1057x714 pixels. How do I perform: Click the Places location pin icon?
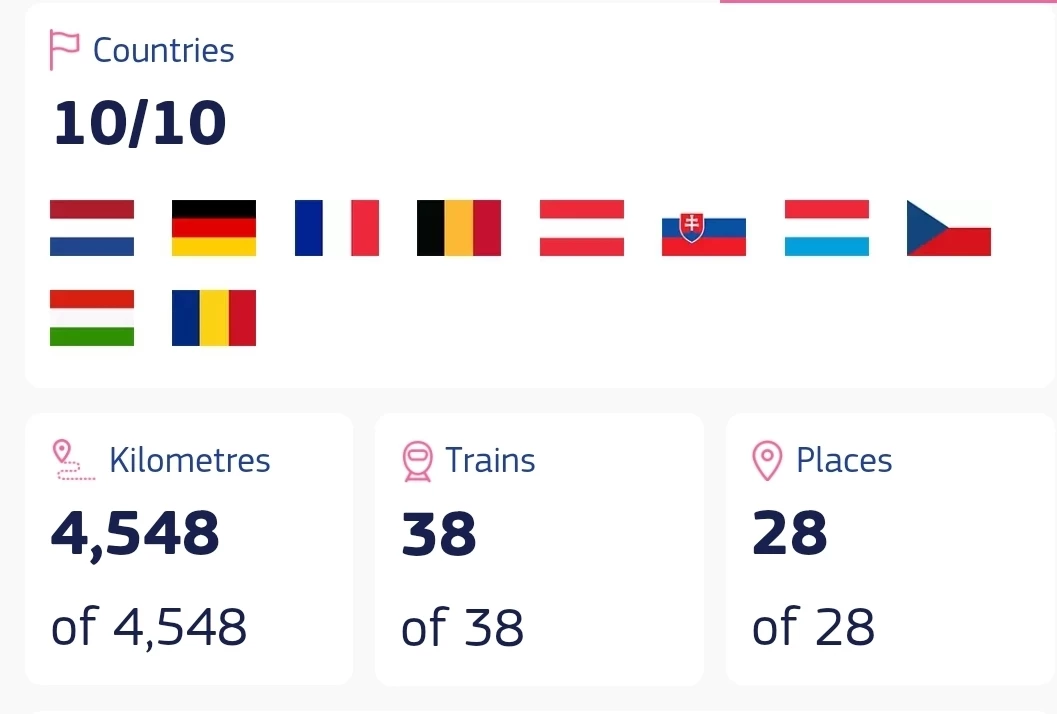[767, 461]
